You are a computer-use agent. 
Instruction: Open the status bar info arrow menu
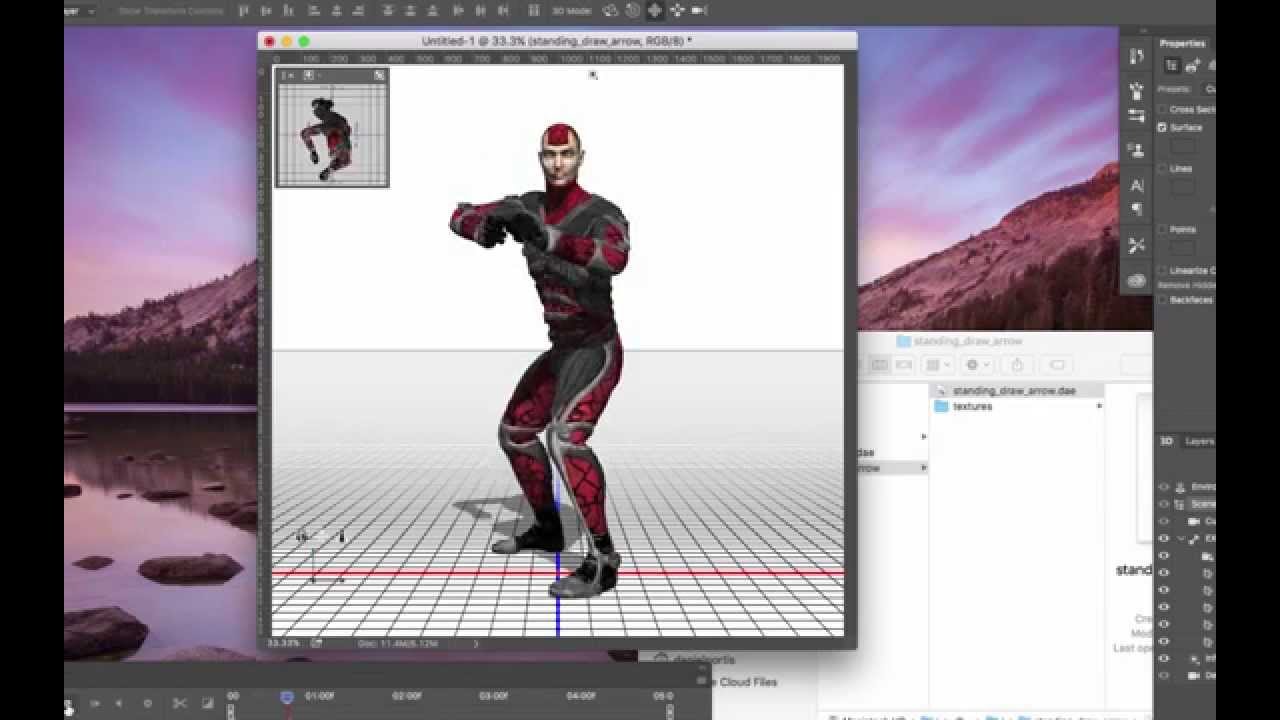tap(475, 643)
